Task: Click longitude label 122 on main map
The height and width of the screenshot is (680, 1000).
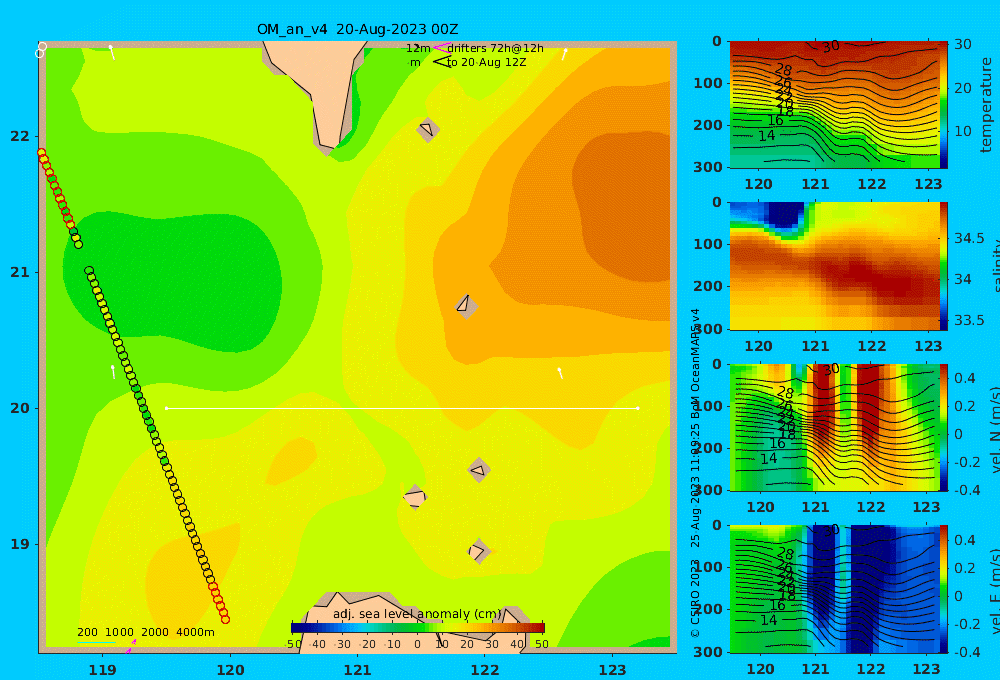Action: click(x=485, y=670)
